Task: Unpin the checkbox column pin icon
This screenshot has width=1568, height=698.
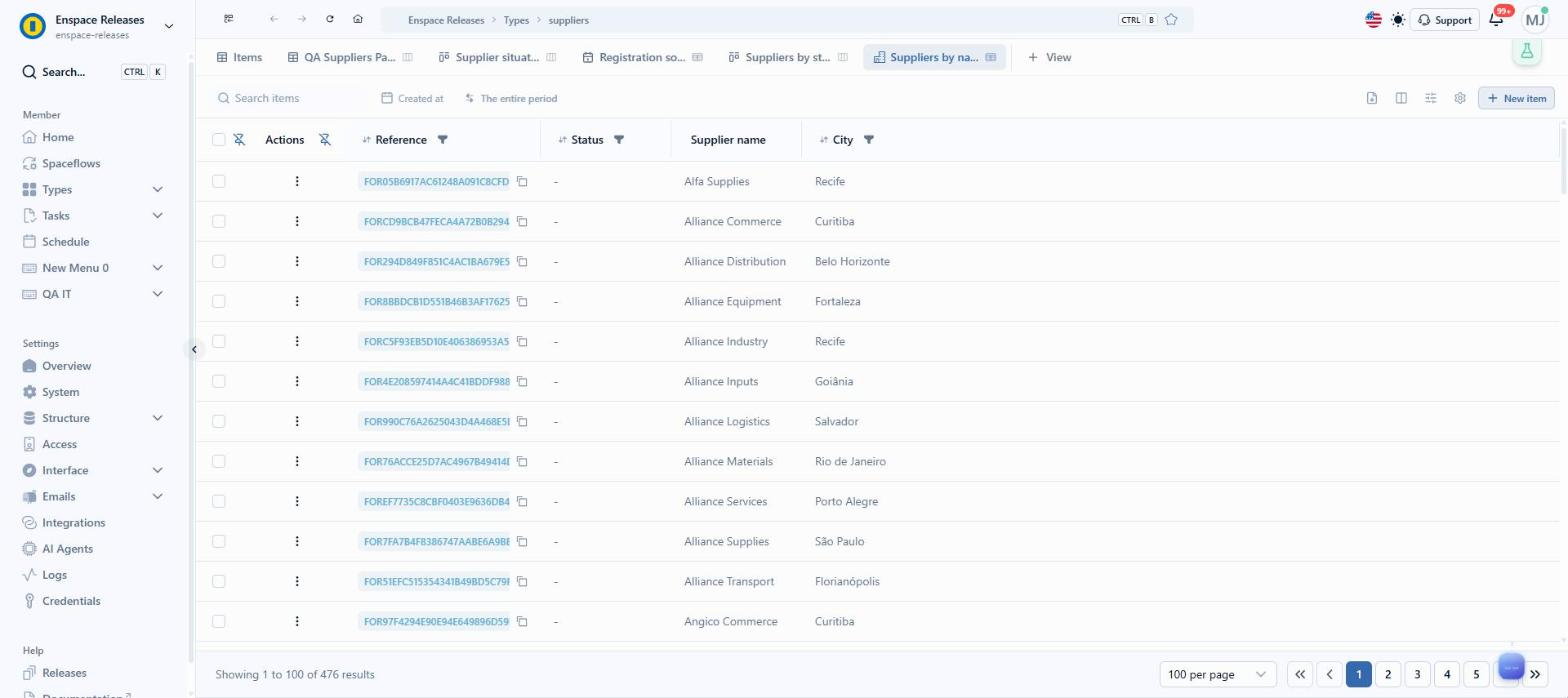Action: click(x=239, y=140)
